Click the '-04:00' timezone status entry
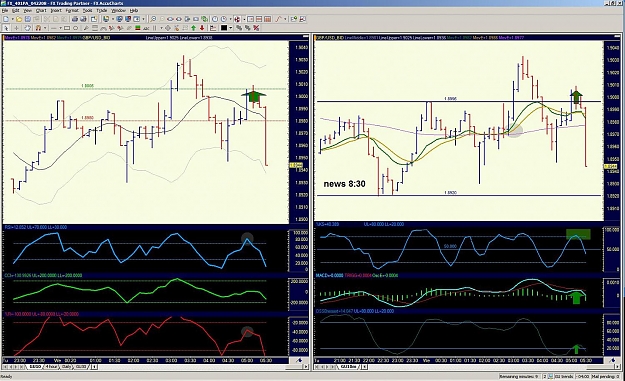Screen dimensions: 625x381 pyautogui.click(x=582, y=376)
